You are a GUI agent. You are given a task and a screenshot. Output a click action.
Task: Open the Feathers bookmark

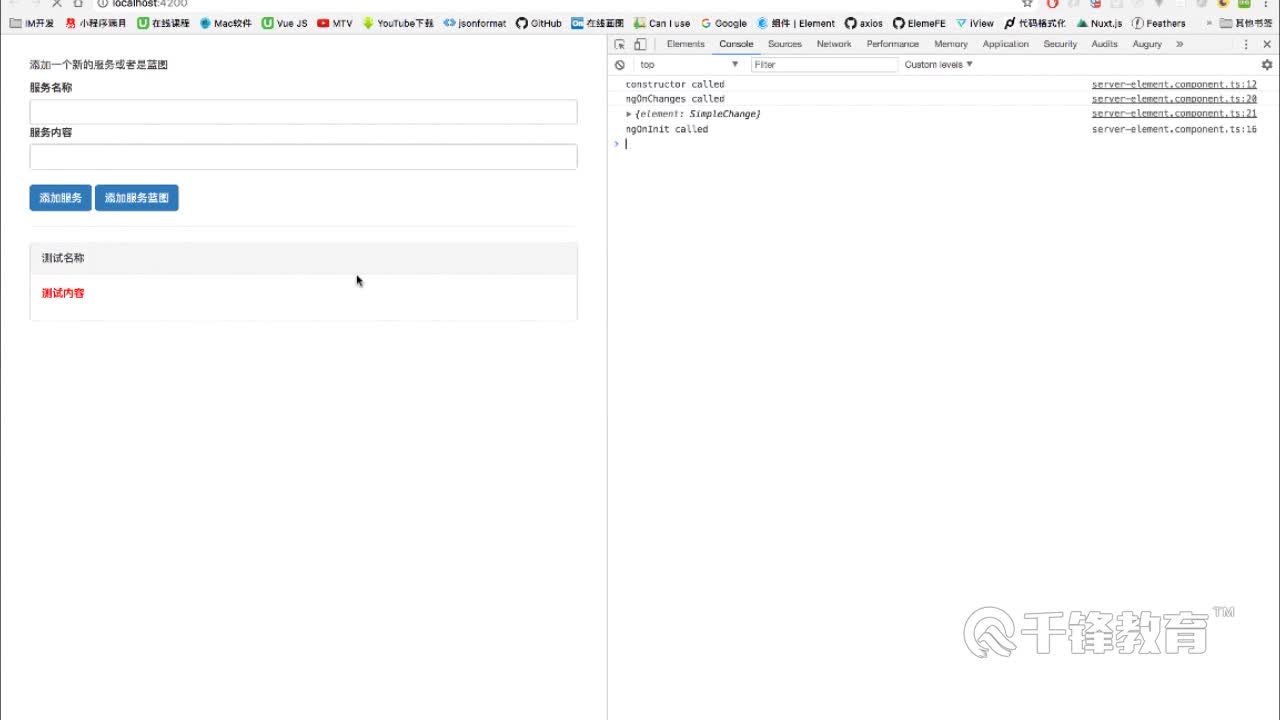(x=1159, y=23)
